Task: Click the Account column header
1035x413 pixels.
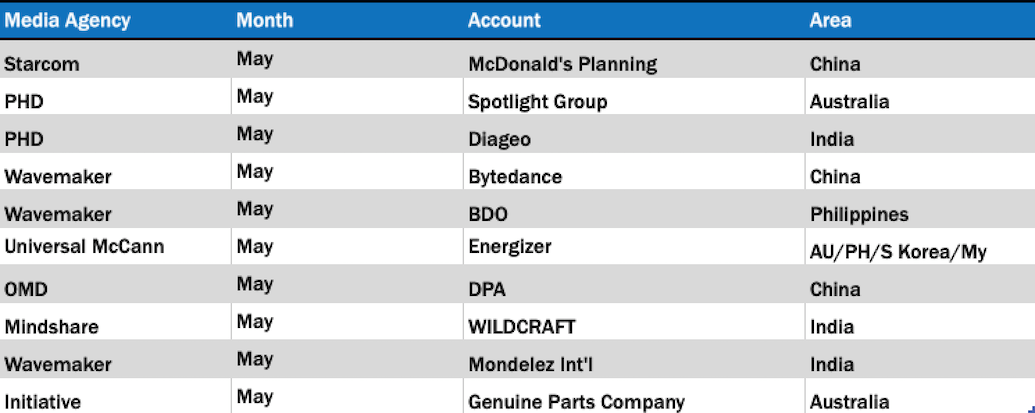Action: coord(504,20)
